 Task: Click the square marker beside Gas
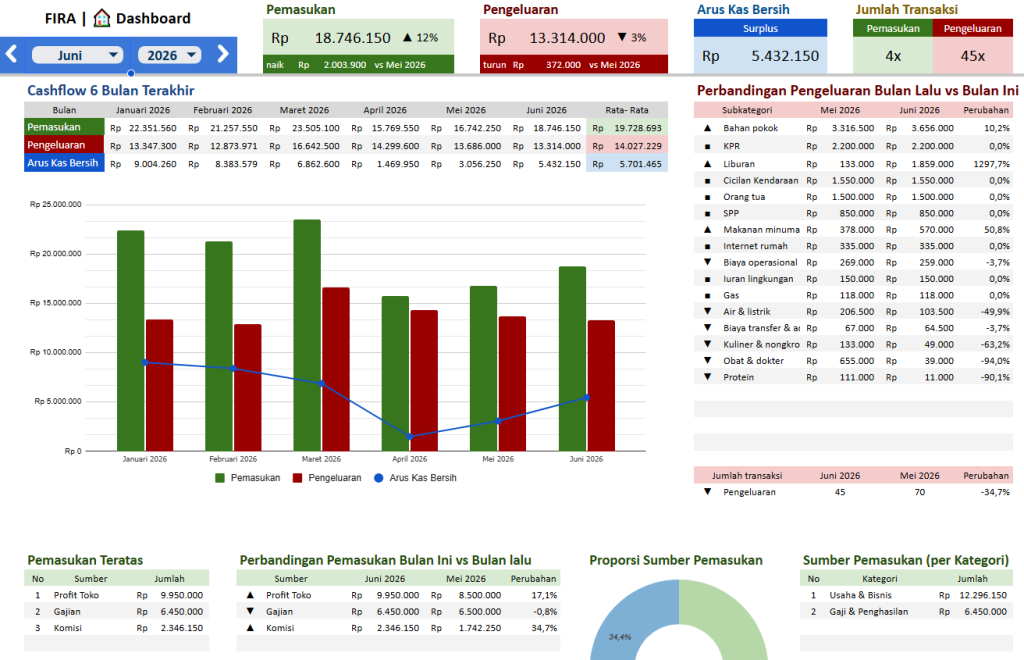[x=707, y=296]
